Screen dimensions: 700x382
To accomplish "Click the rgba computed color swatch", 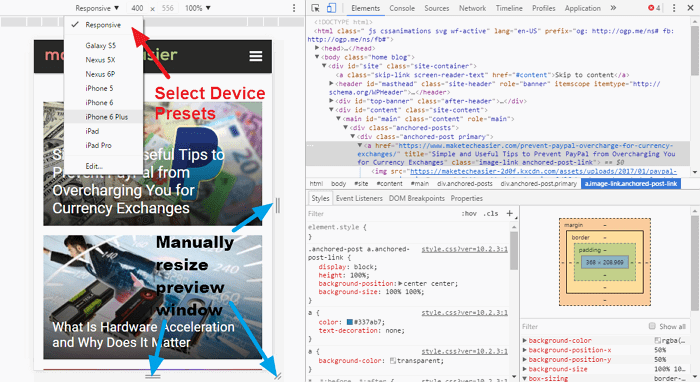I will pos(658,340).
